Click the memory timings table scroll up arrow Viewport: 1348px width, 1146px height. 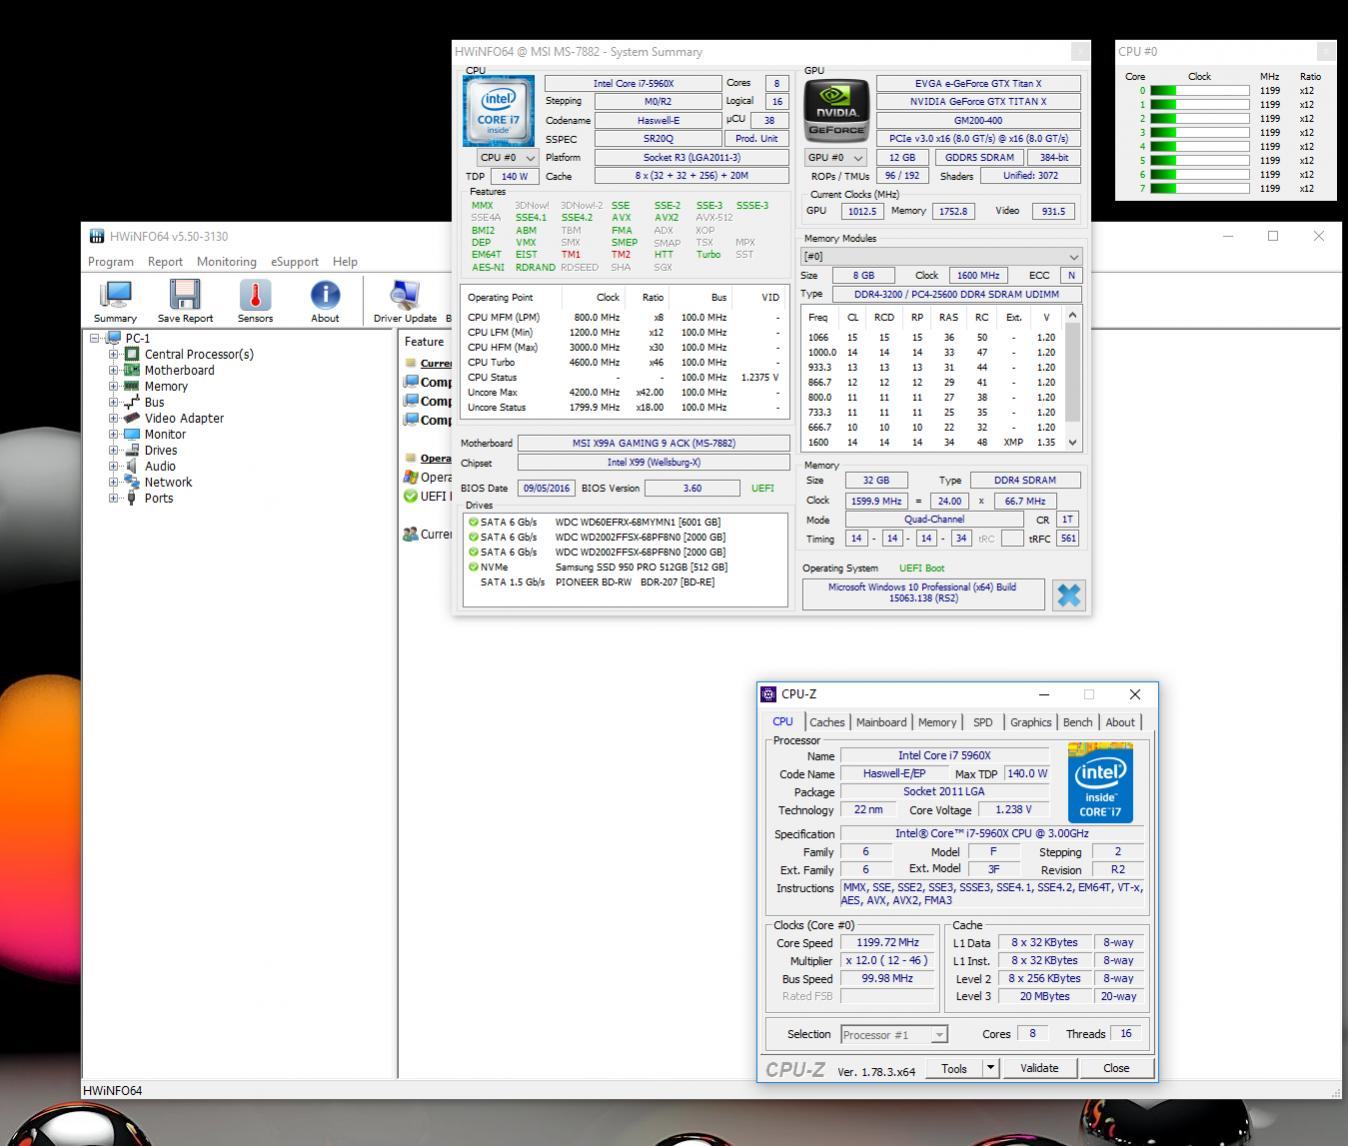point(1073,315)
